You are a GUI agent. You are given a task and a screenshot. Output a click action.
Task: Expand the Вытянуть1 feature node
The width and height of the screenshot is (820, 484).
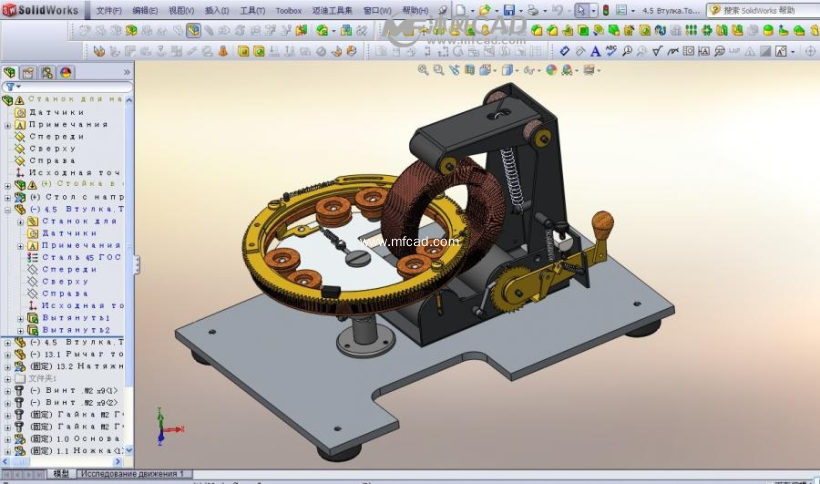pos(21,318)
